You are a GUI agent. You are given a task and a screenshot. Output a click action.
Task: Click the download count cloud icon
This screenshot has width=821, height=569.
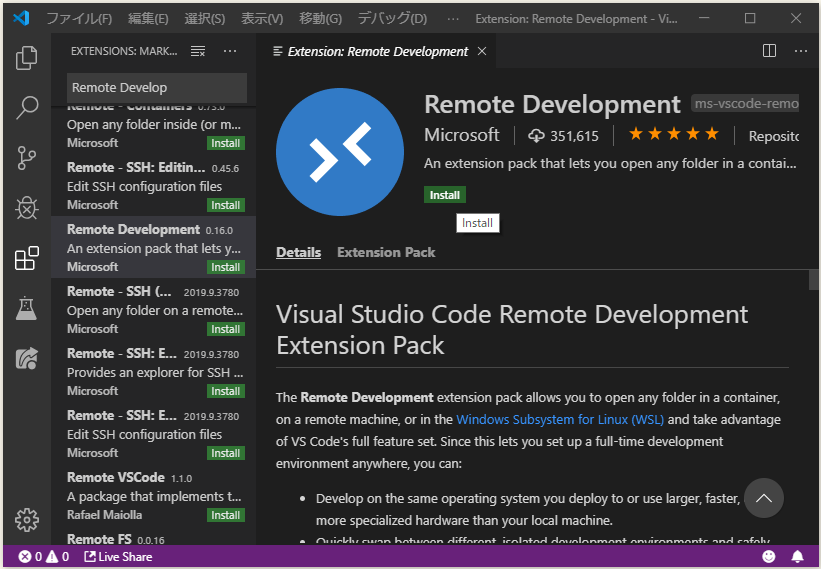click(536, 136)
